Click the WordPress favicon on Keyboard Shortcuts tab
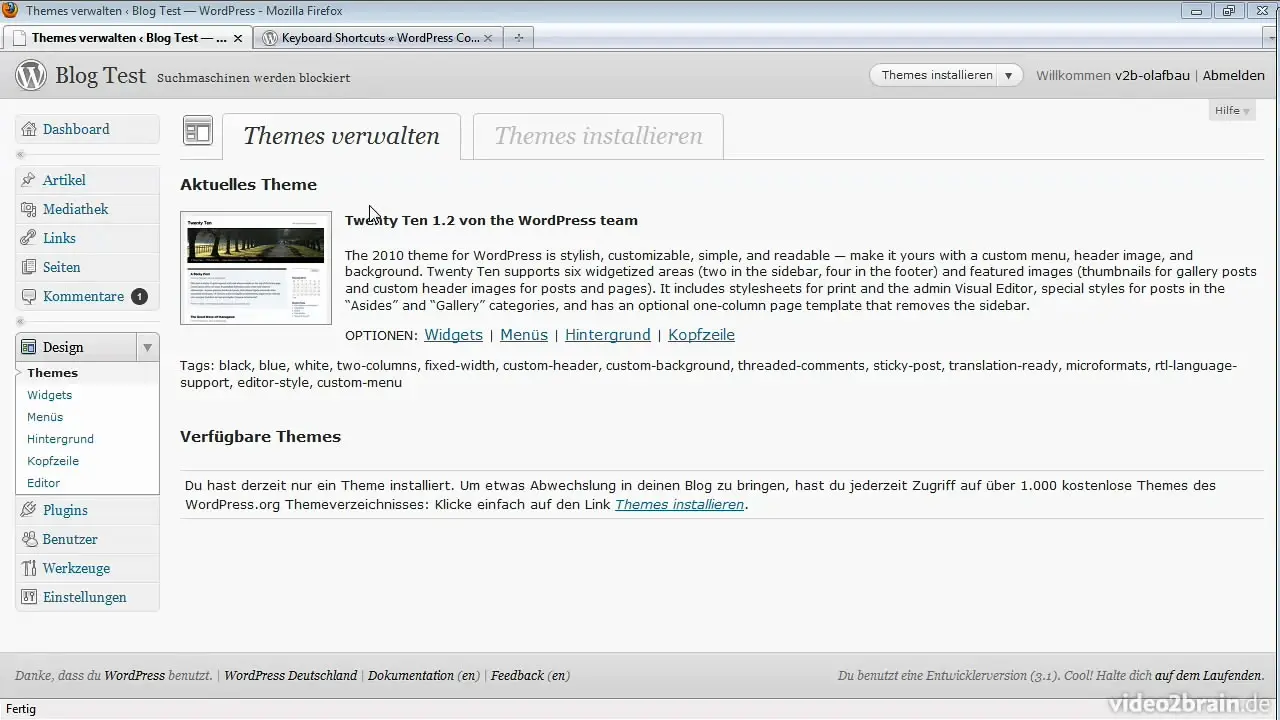1280x720 pixels. click(x=270, y=38)
